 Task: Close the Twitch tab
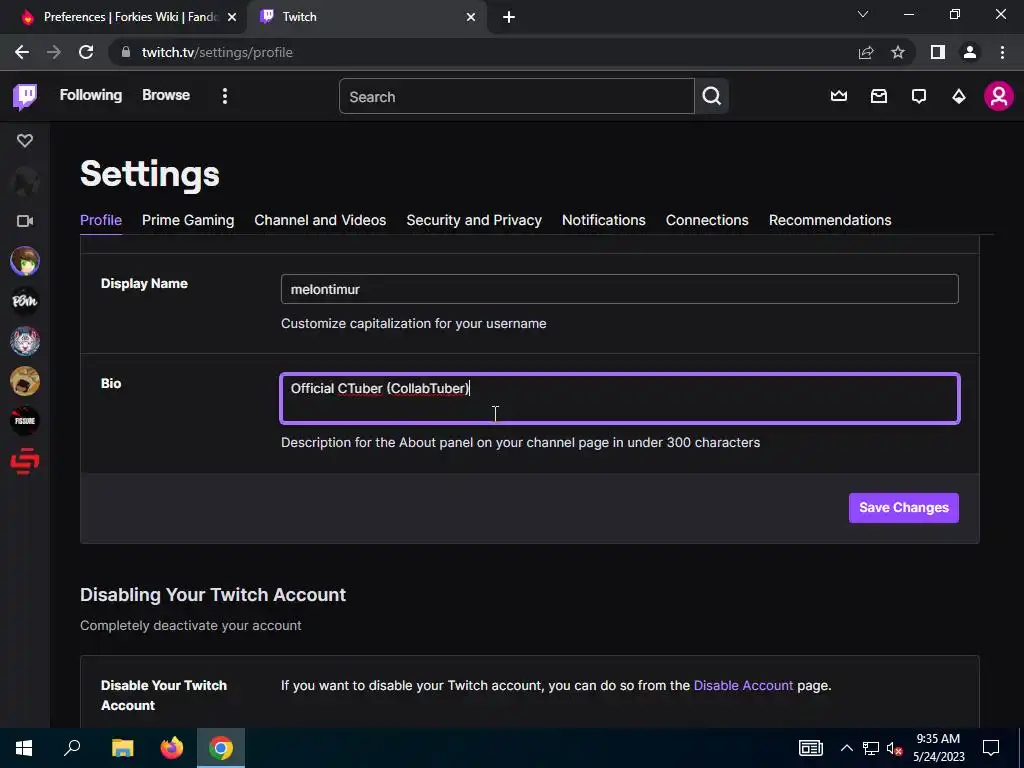pyautogui.click(x=471, y=17)
